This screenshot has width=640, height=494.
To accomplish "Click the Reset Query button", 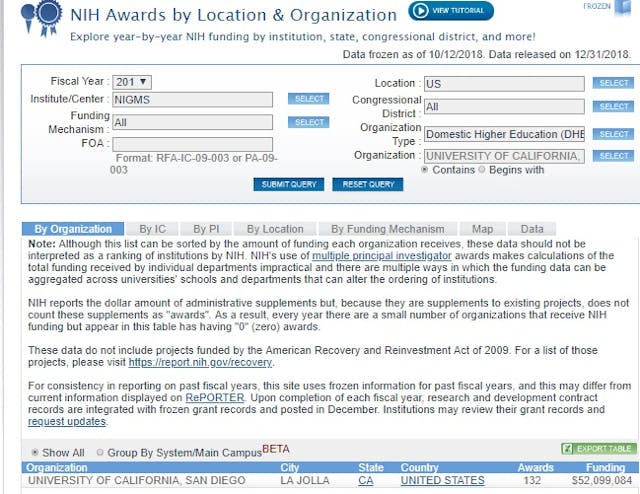I will coord(368,185).
